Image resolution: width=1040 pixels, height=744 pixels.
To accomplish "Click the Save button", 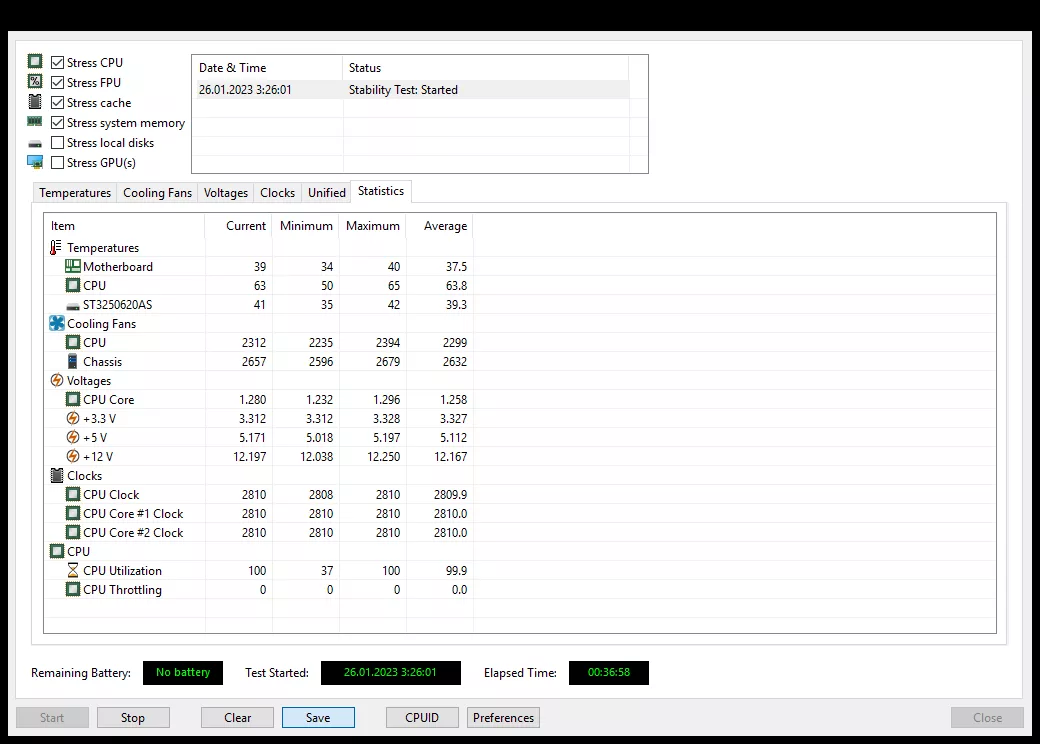I will (x=318, y=717).
